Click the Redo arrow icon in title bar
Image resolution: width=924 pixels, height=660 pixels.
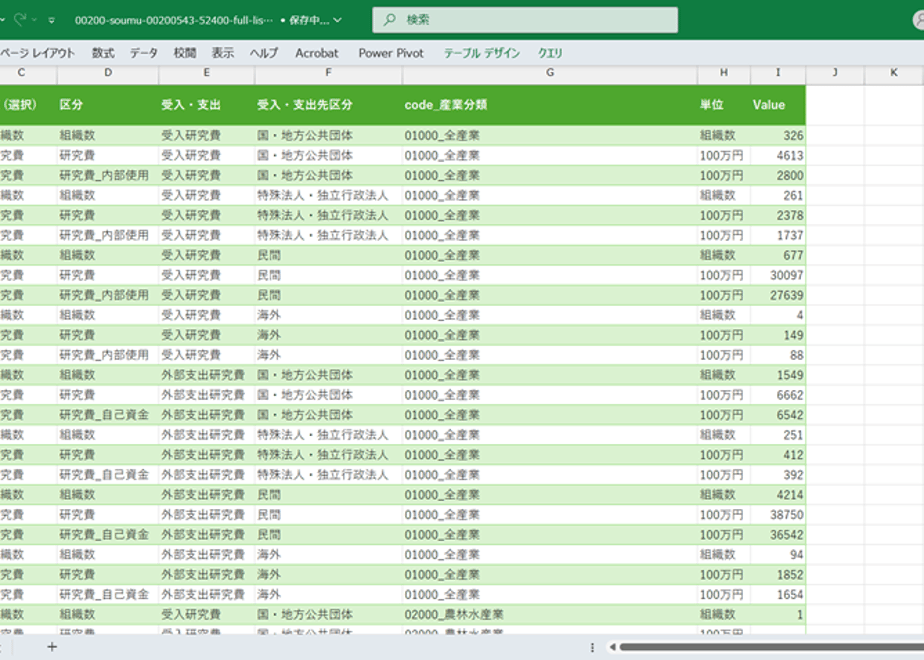(x=19, y=19)
